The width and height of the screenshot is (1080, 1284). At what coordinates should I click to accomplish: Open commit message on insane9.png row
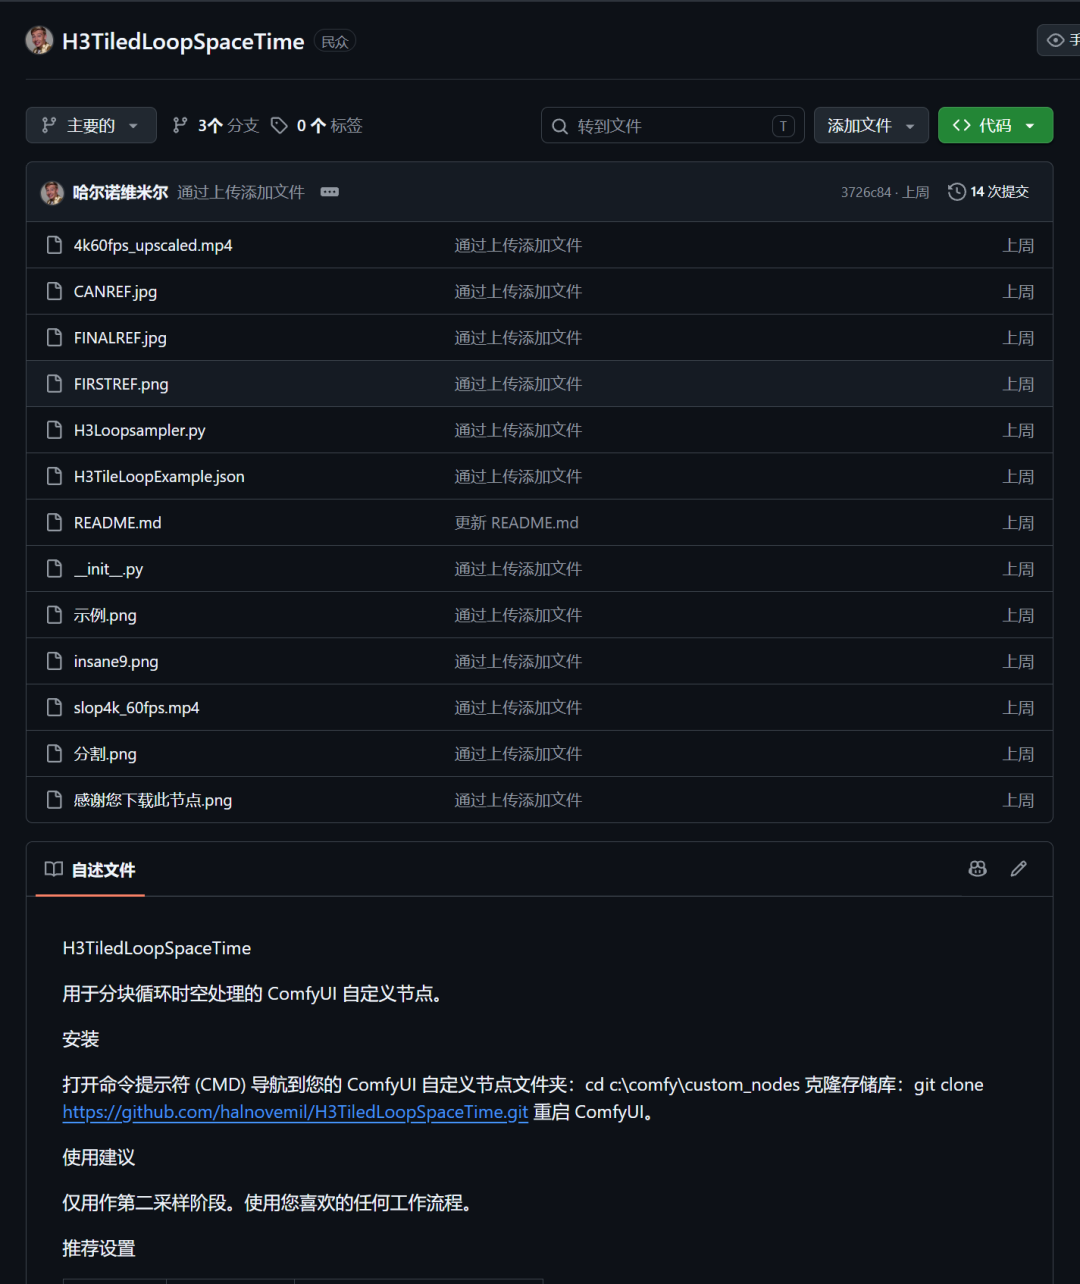pyautogui.click(x=518, y=661)
